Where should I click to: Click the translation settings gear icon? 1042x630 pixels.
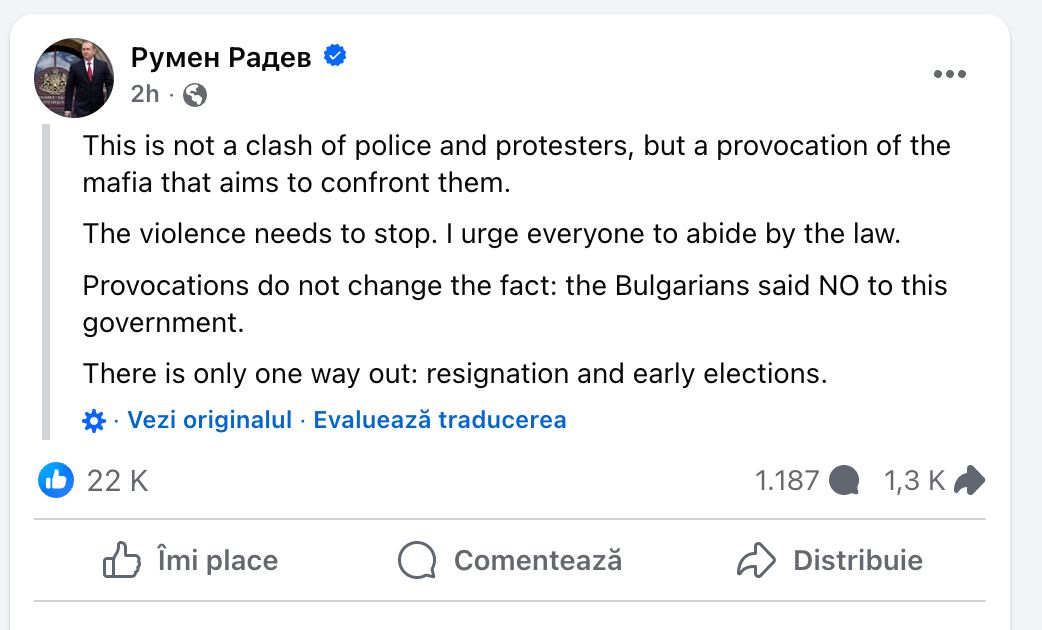tap(93, 421)
